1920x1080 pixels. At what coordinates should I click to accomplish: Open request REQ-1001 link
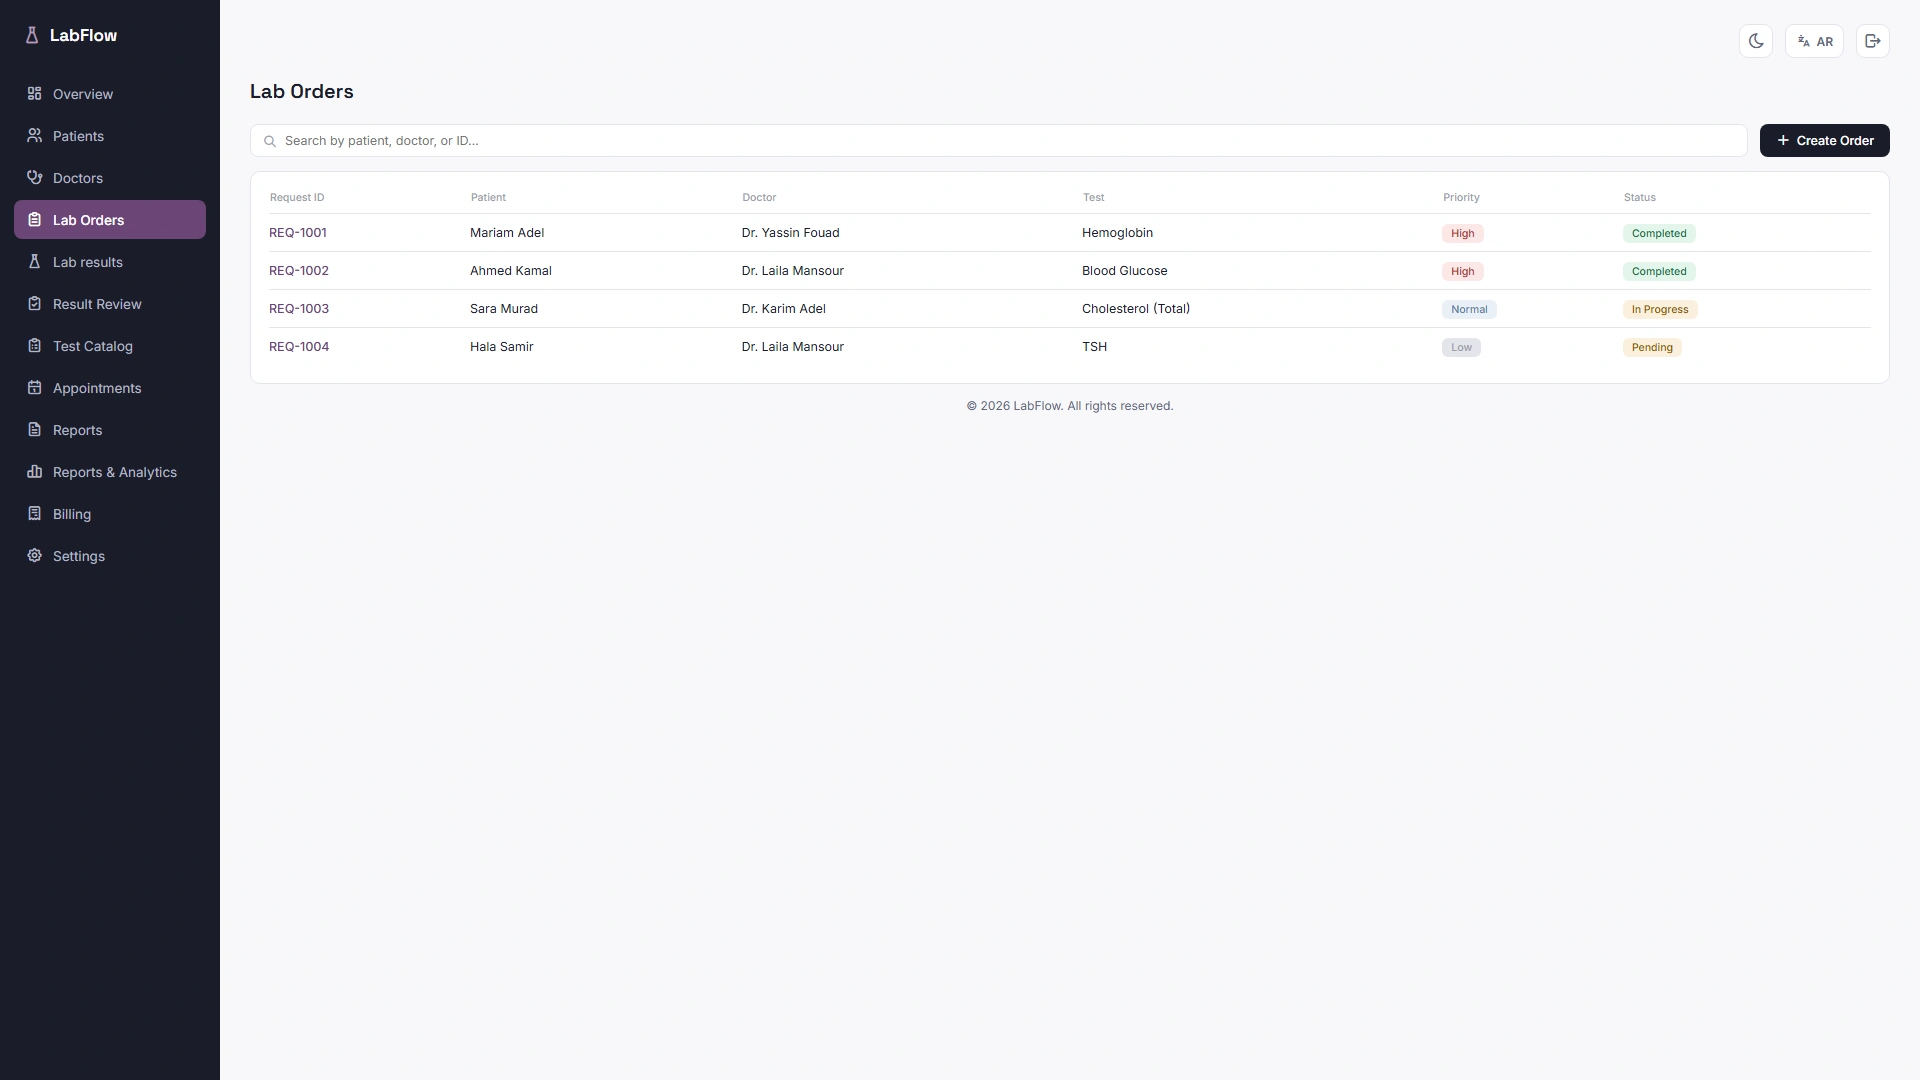(298, 233)
